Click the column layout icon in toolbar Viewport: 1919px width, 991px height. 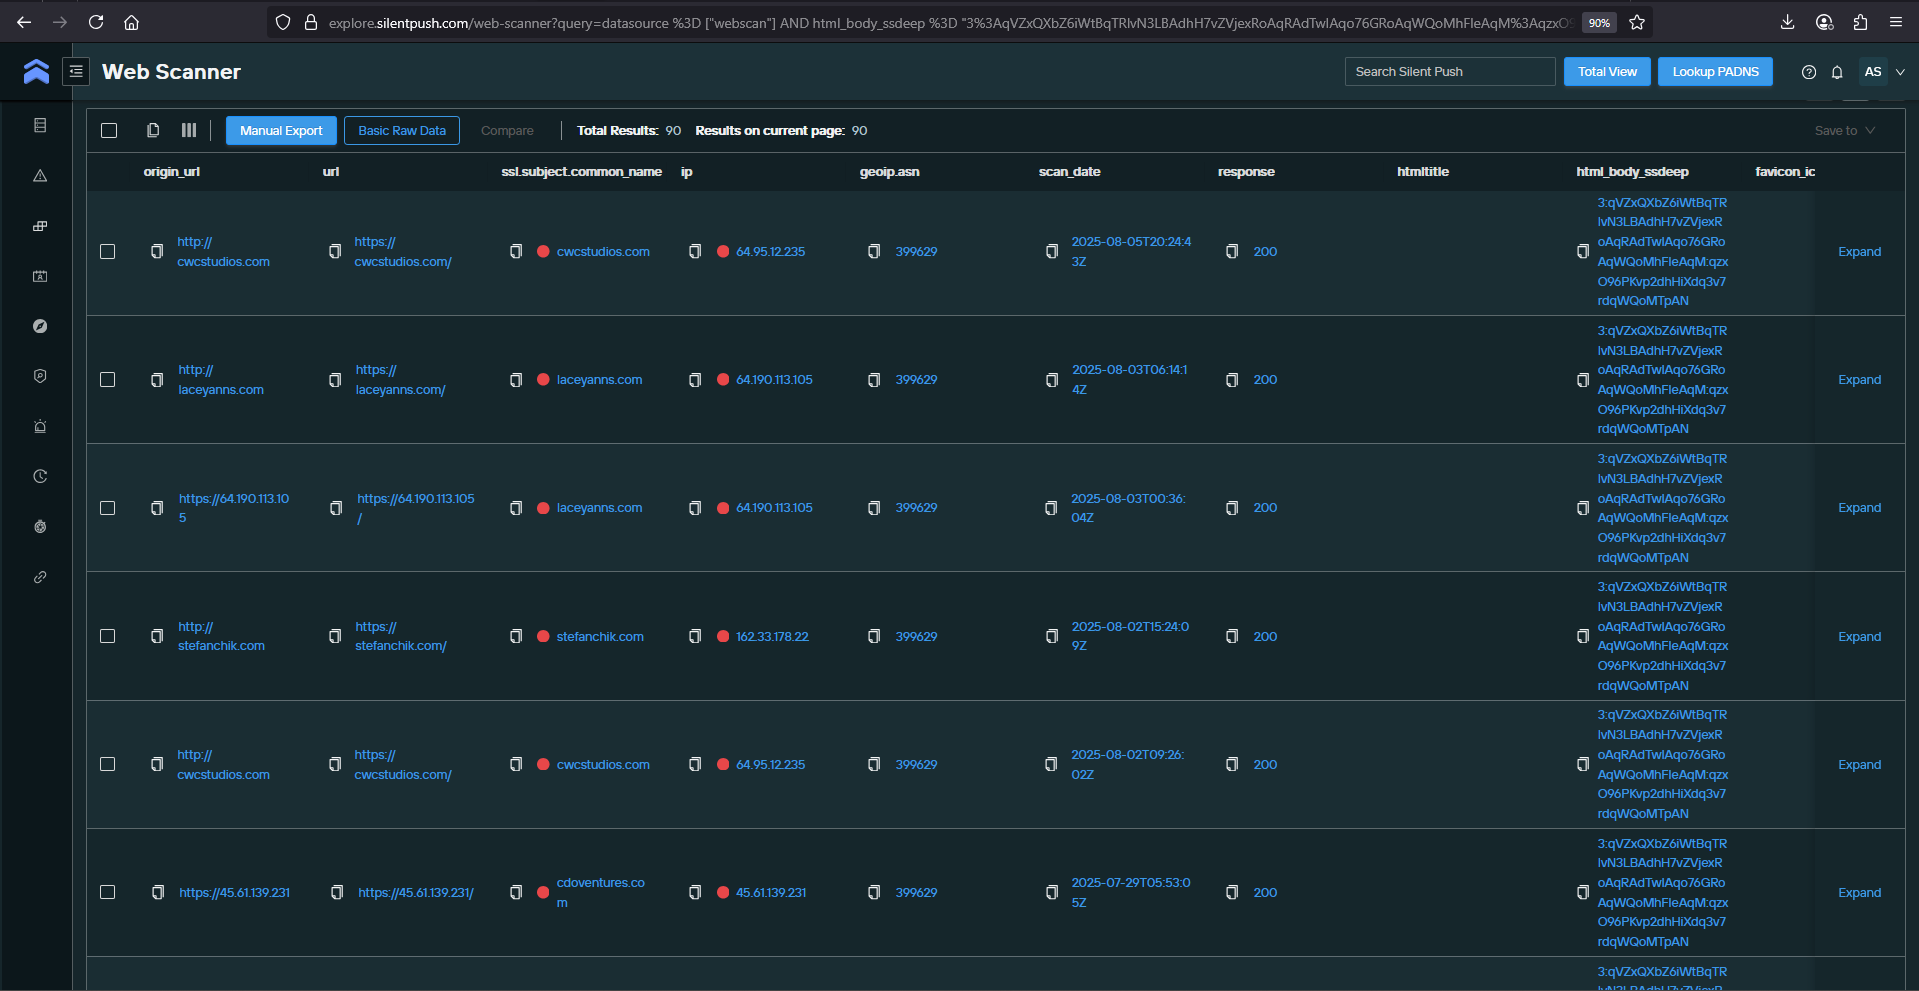189,130
